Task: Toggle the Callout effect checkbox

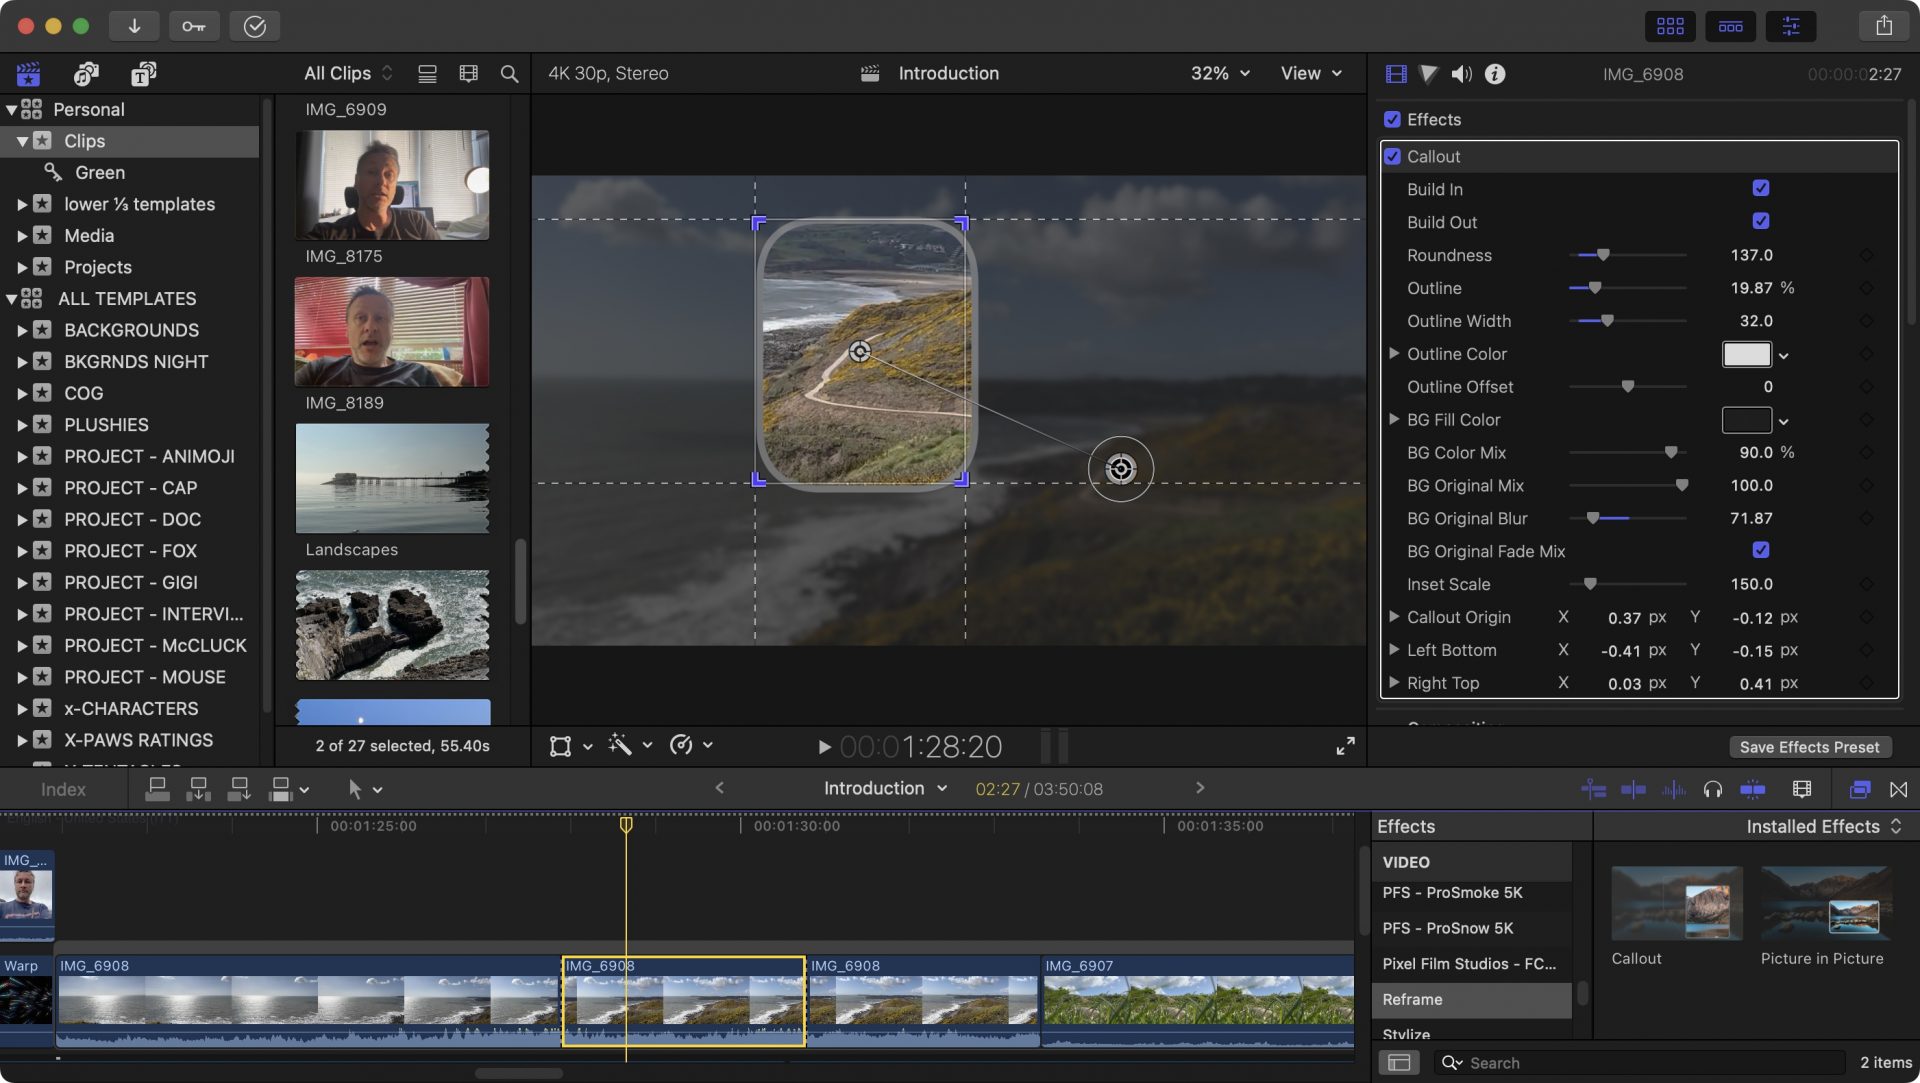Action: click(1392, 156)
